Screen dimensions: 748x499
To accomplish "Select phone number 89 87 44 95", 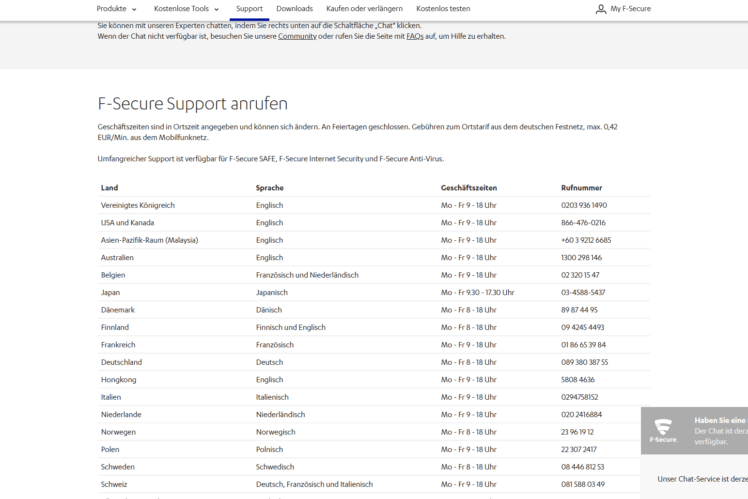I will 579,310.
